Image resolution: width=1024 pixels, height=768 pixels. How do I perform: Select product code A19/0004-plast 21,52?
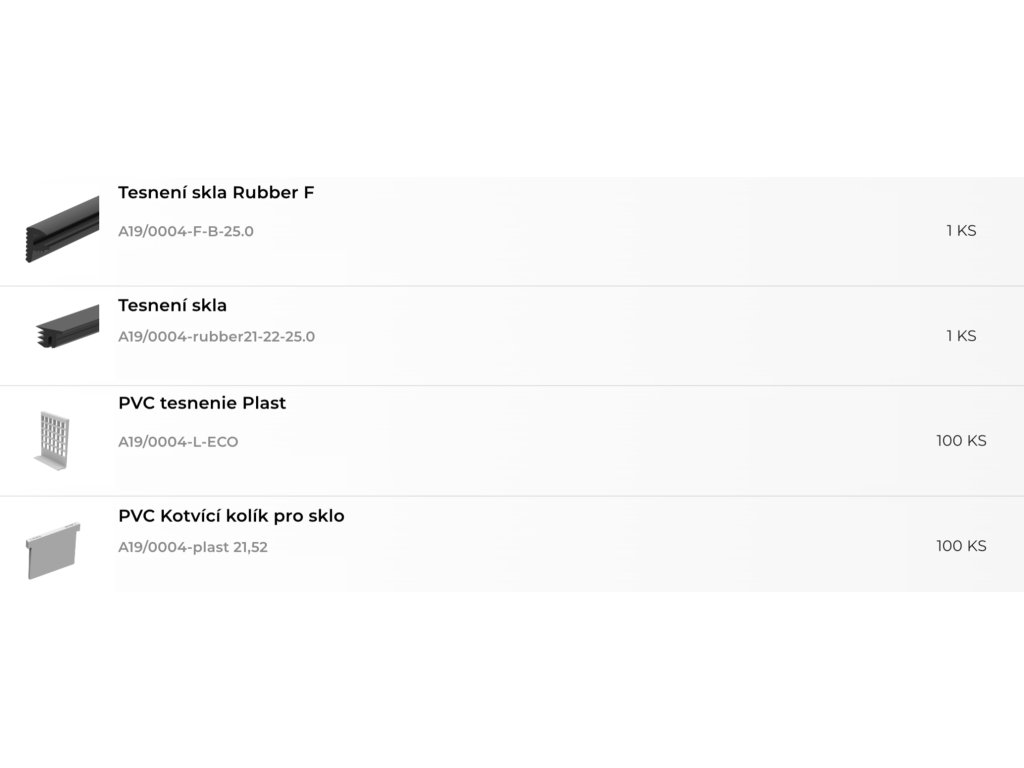tap(193, 547)
